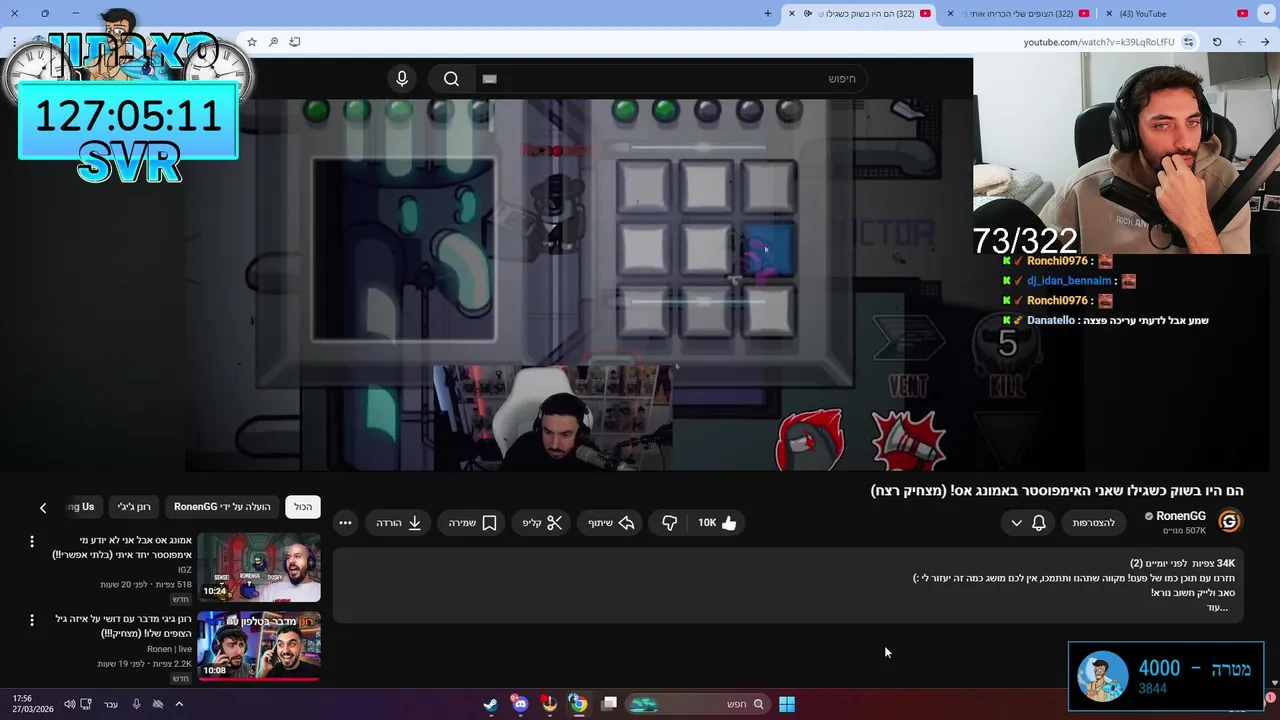1280x720 pixels.
Task: Create a clip with קליפ scissors button
Action: click(542, 523)
